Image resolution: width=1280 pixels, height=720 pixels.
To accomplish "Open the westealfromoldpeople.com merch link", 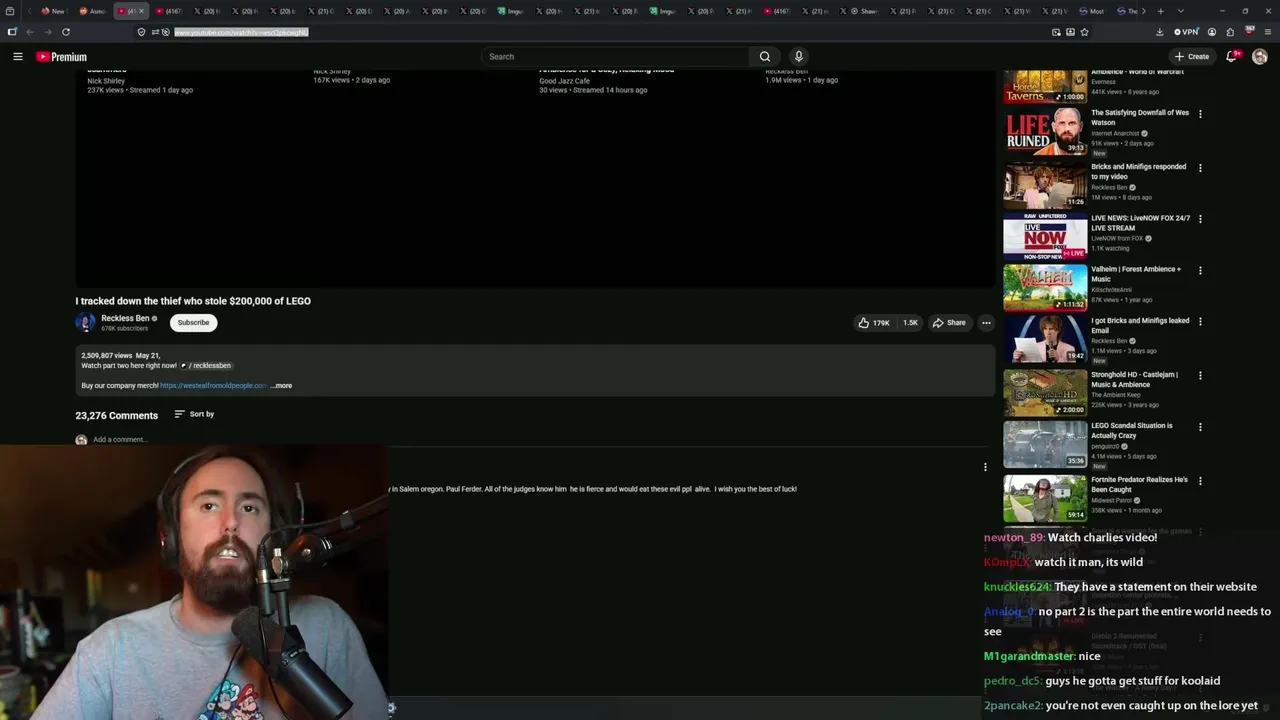I will point(214,386).
